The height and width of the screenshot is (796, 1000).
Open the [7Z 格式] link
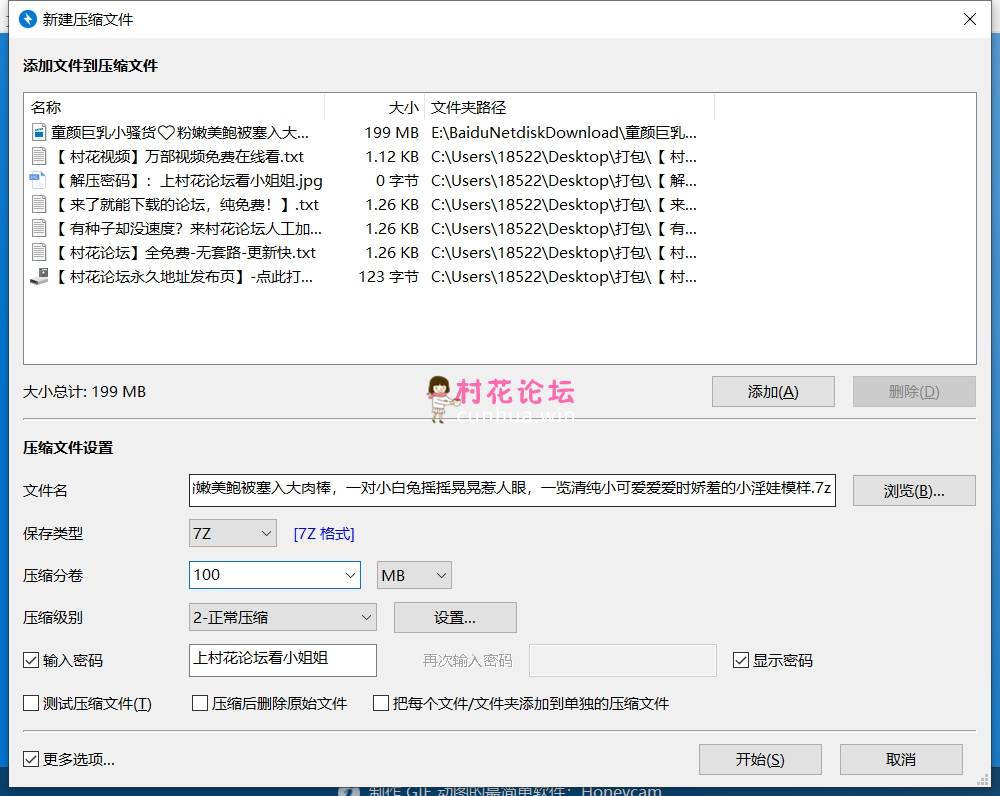324,534
